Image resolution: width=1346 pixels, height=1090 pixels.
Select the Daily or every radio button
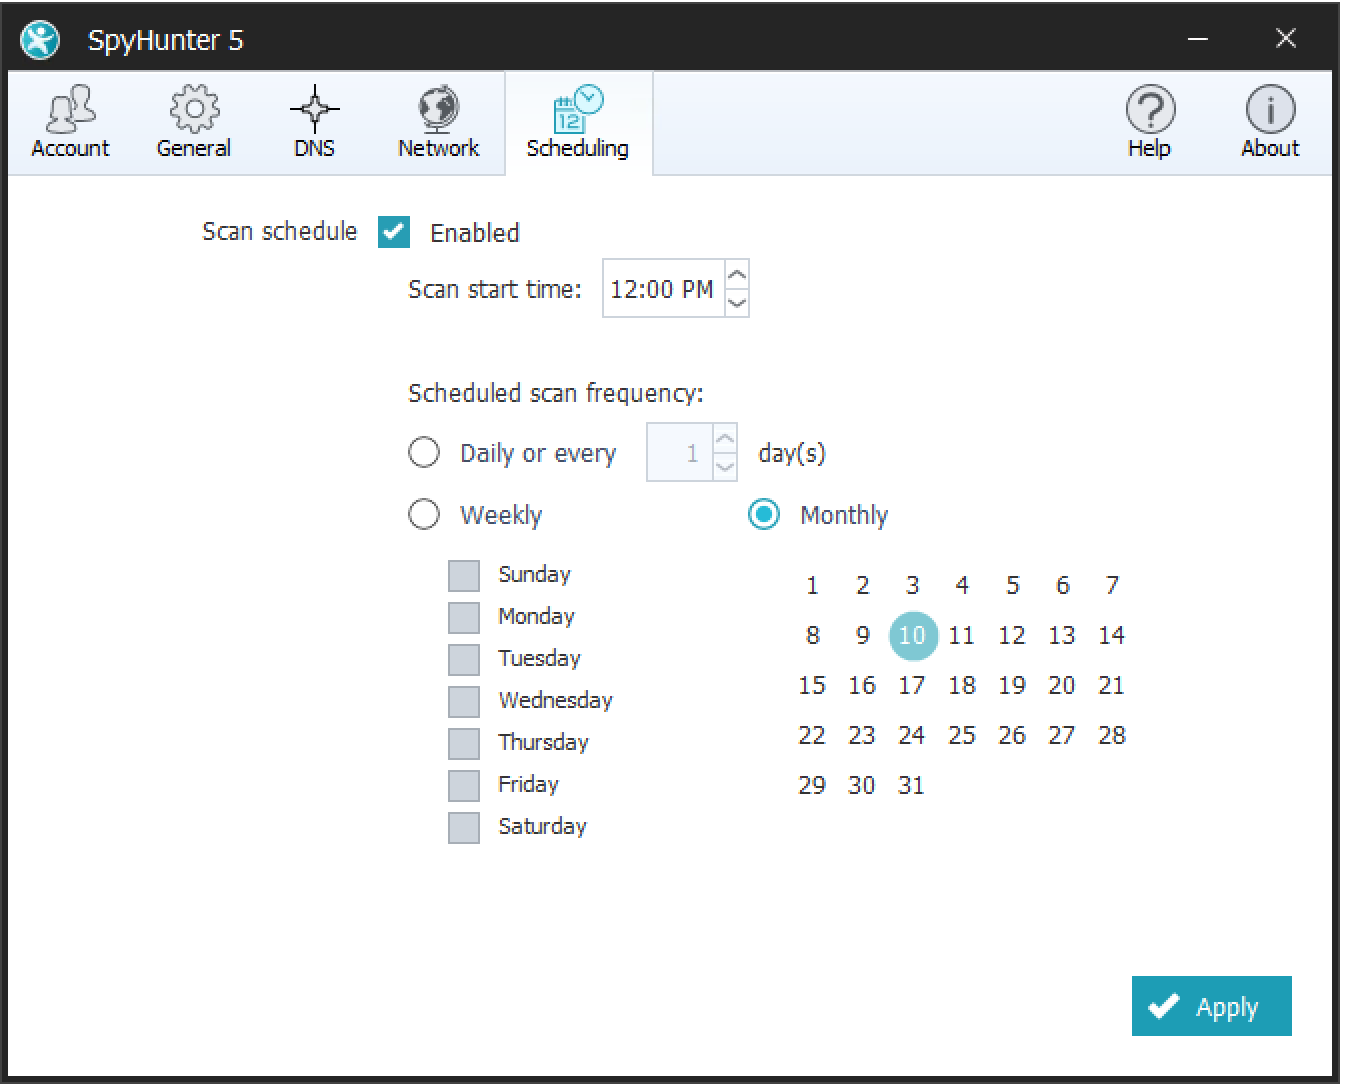tap(424, 452)
